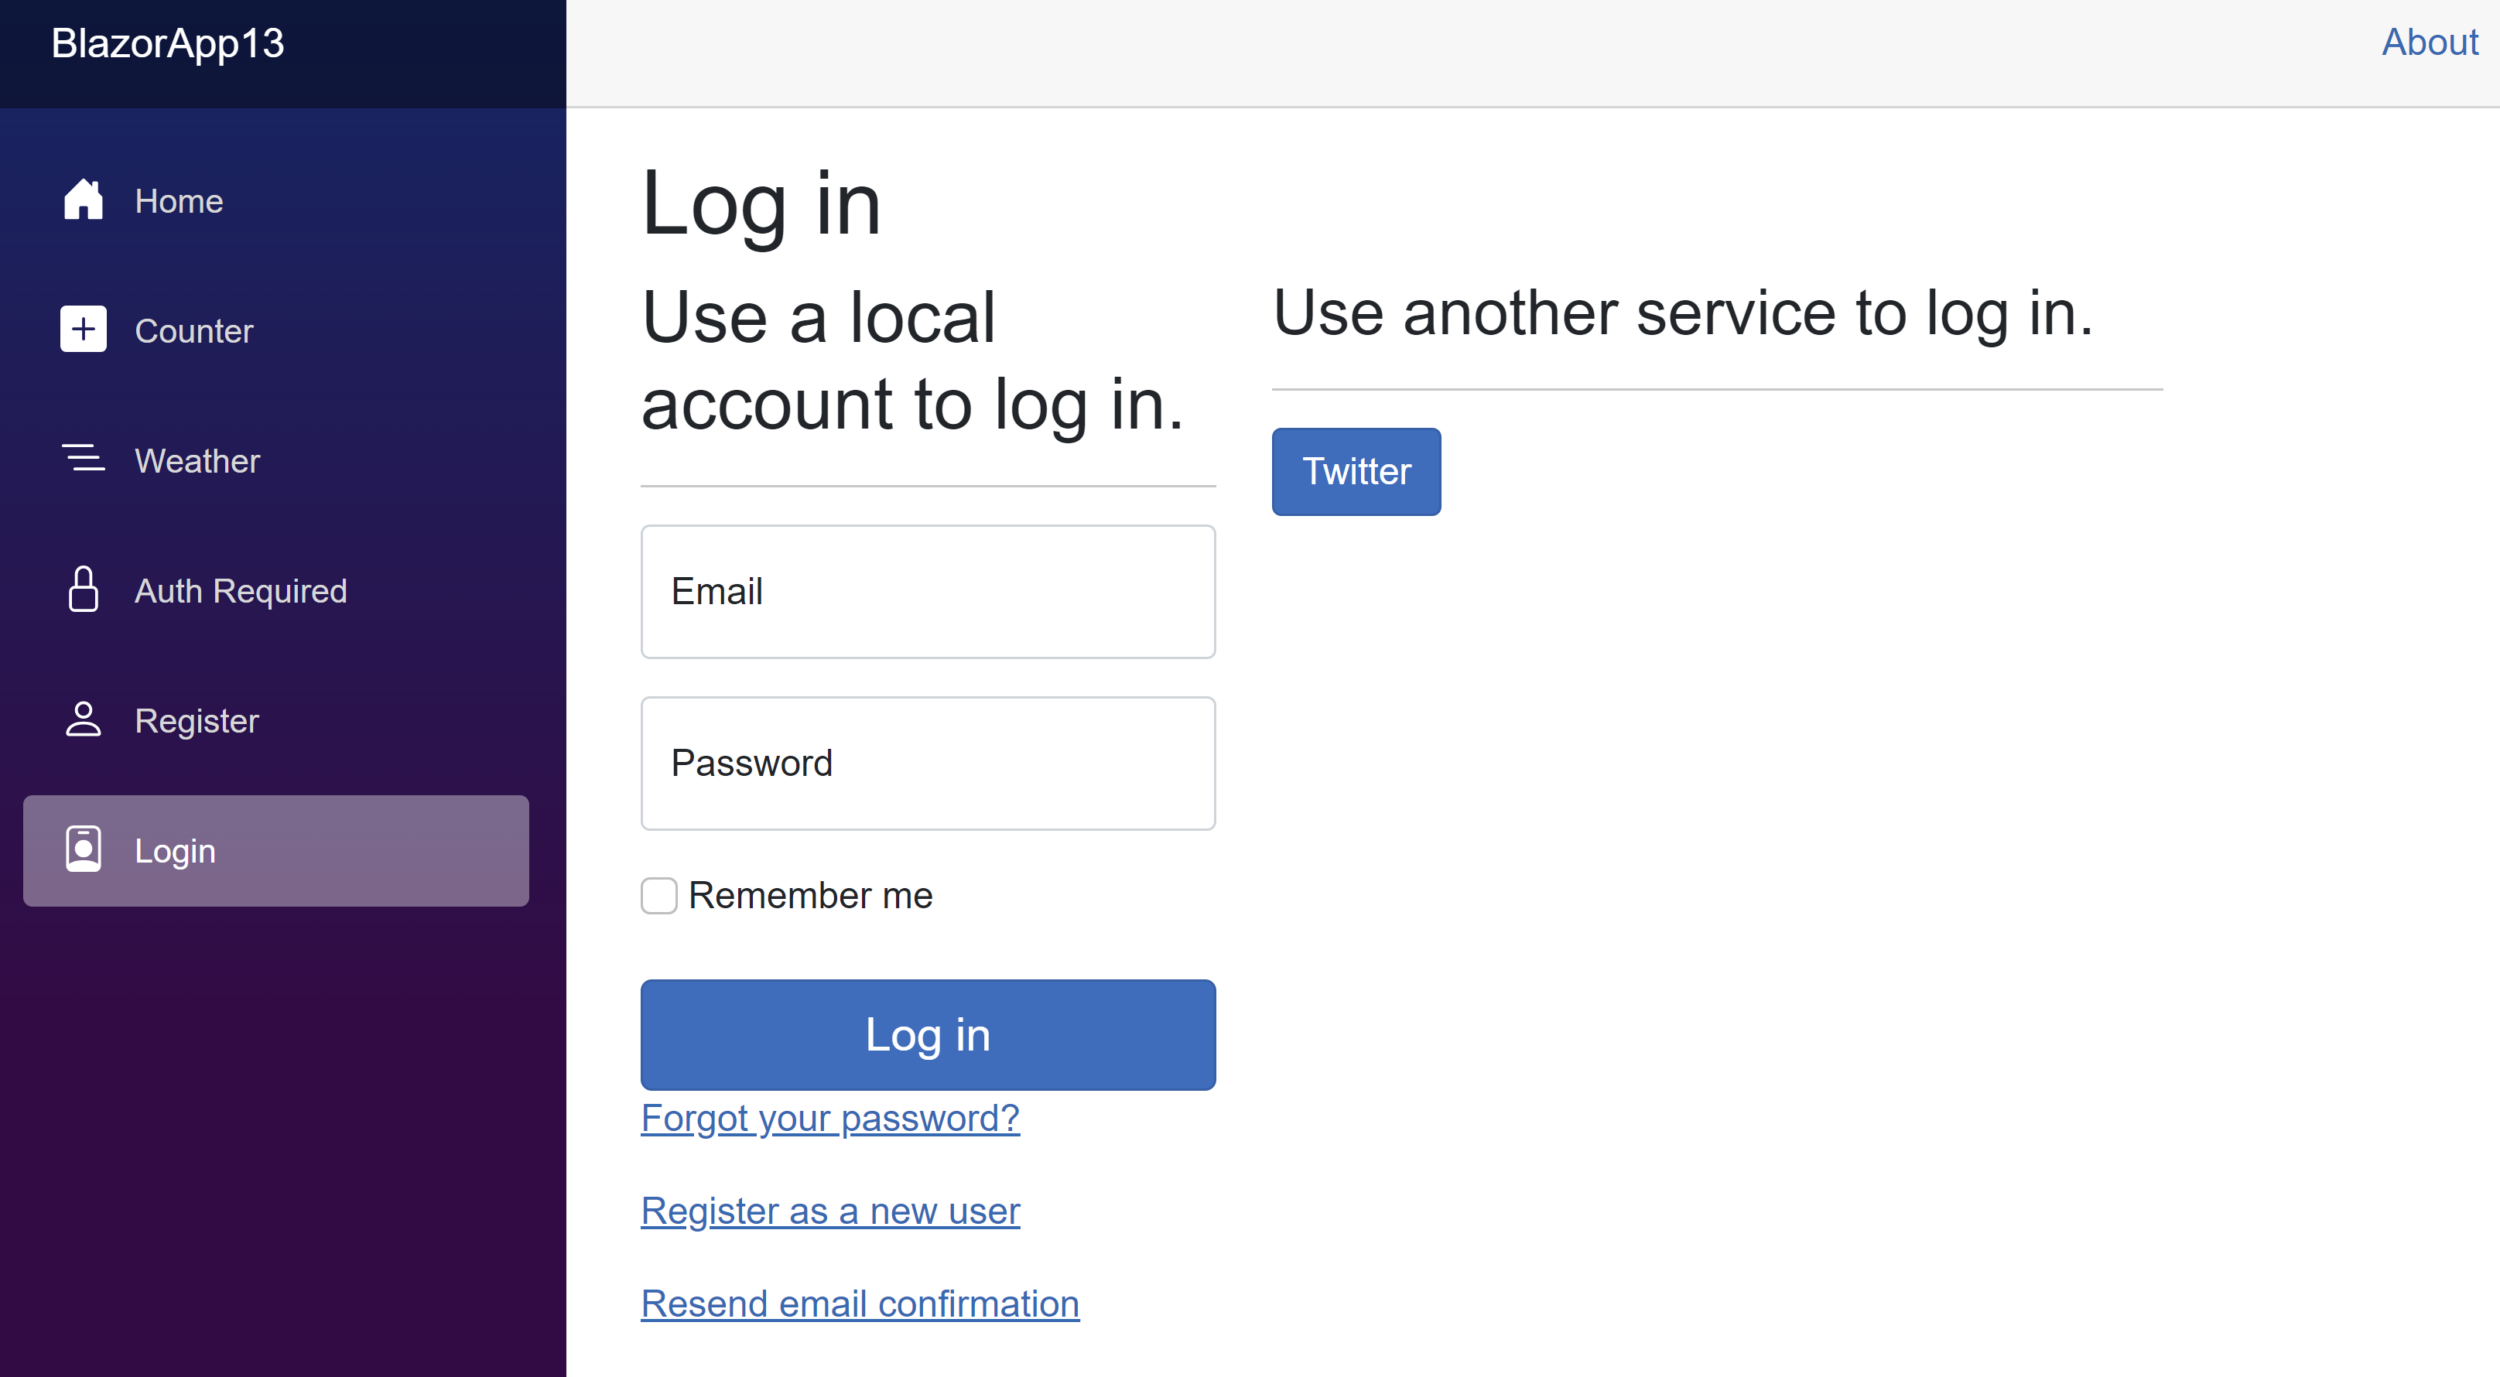This screenshot has width=2500, height=1377.
Task: Focus the Email input field
Action: coord(928,592)
